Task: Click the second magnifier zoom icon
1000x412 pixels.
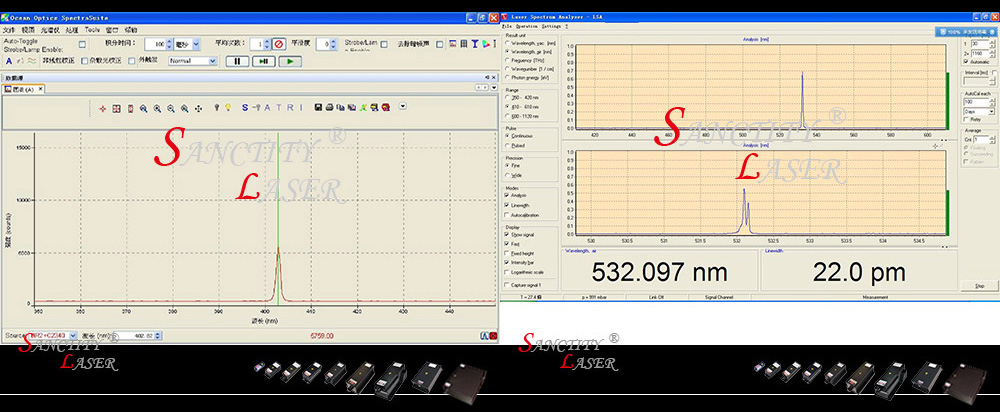Action: pyautogui.click(x=158, y=108)
